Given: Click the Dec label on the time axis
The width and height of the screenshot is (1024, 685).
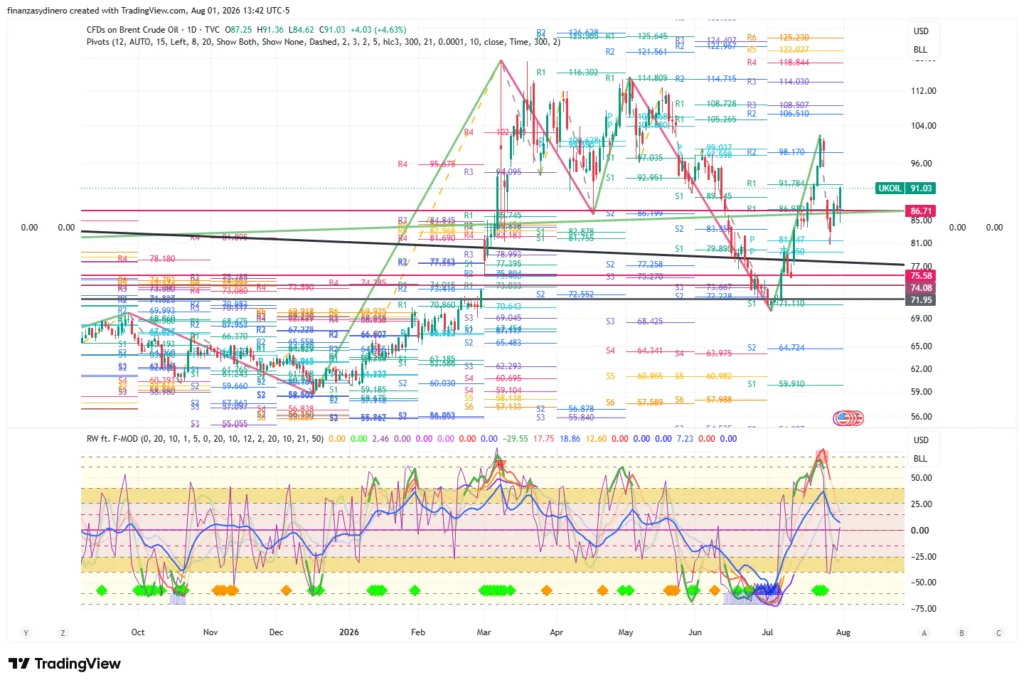Looking at the screenshot, I should point(276,632).
